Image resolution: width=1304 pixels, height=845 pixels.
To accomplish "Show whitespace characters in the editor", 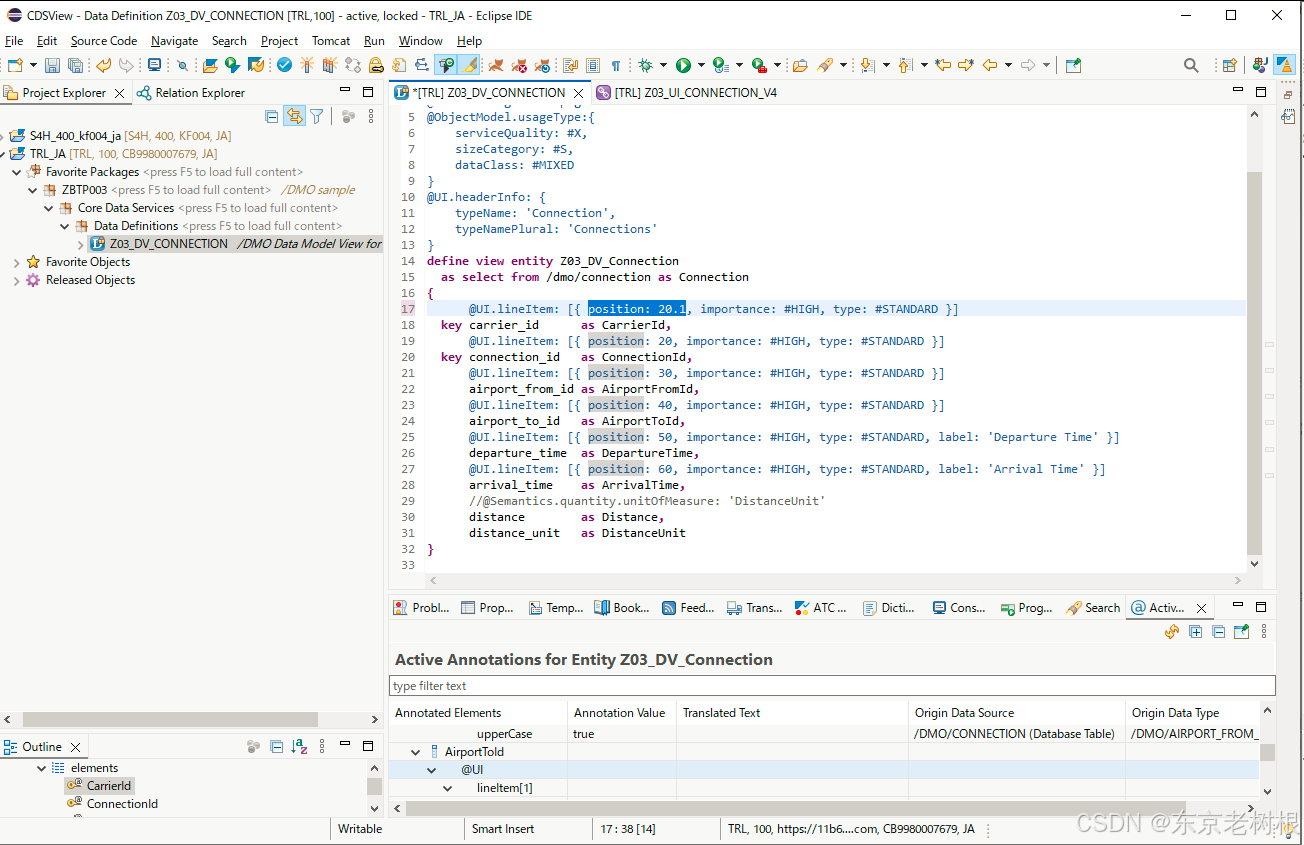I will coord(617,65).
